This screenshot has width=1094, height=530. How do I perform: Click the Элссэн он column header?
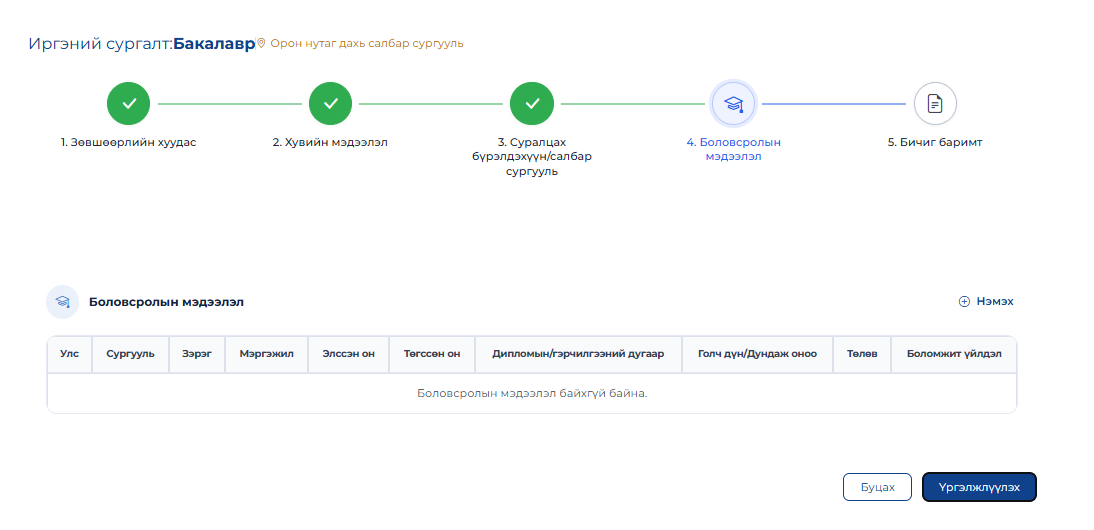349,354
